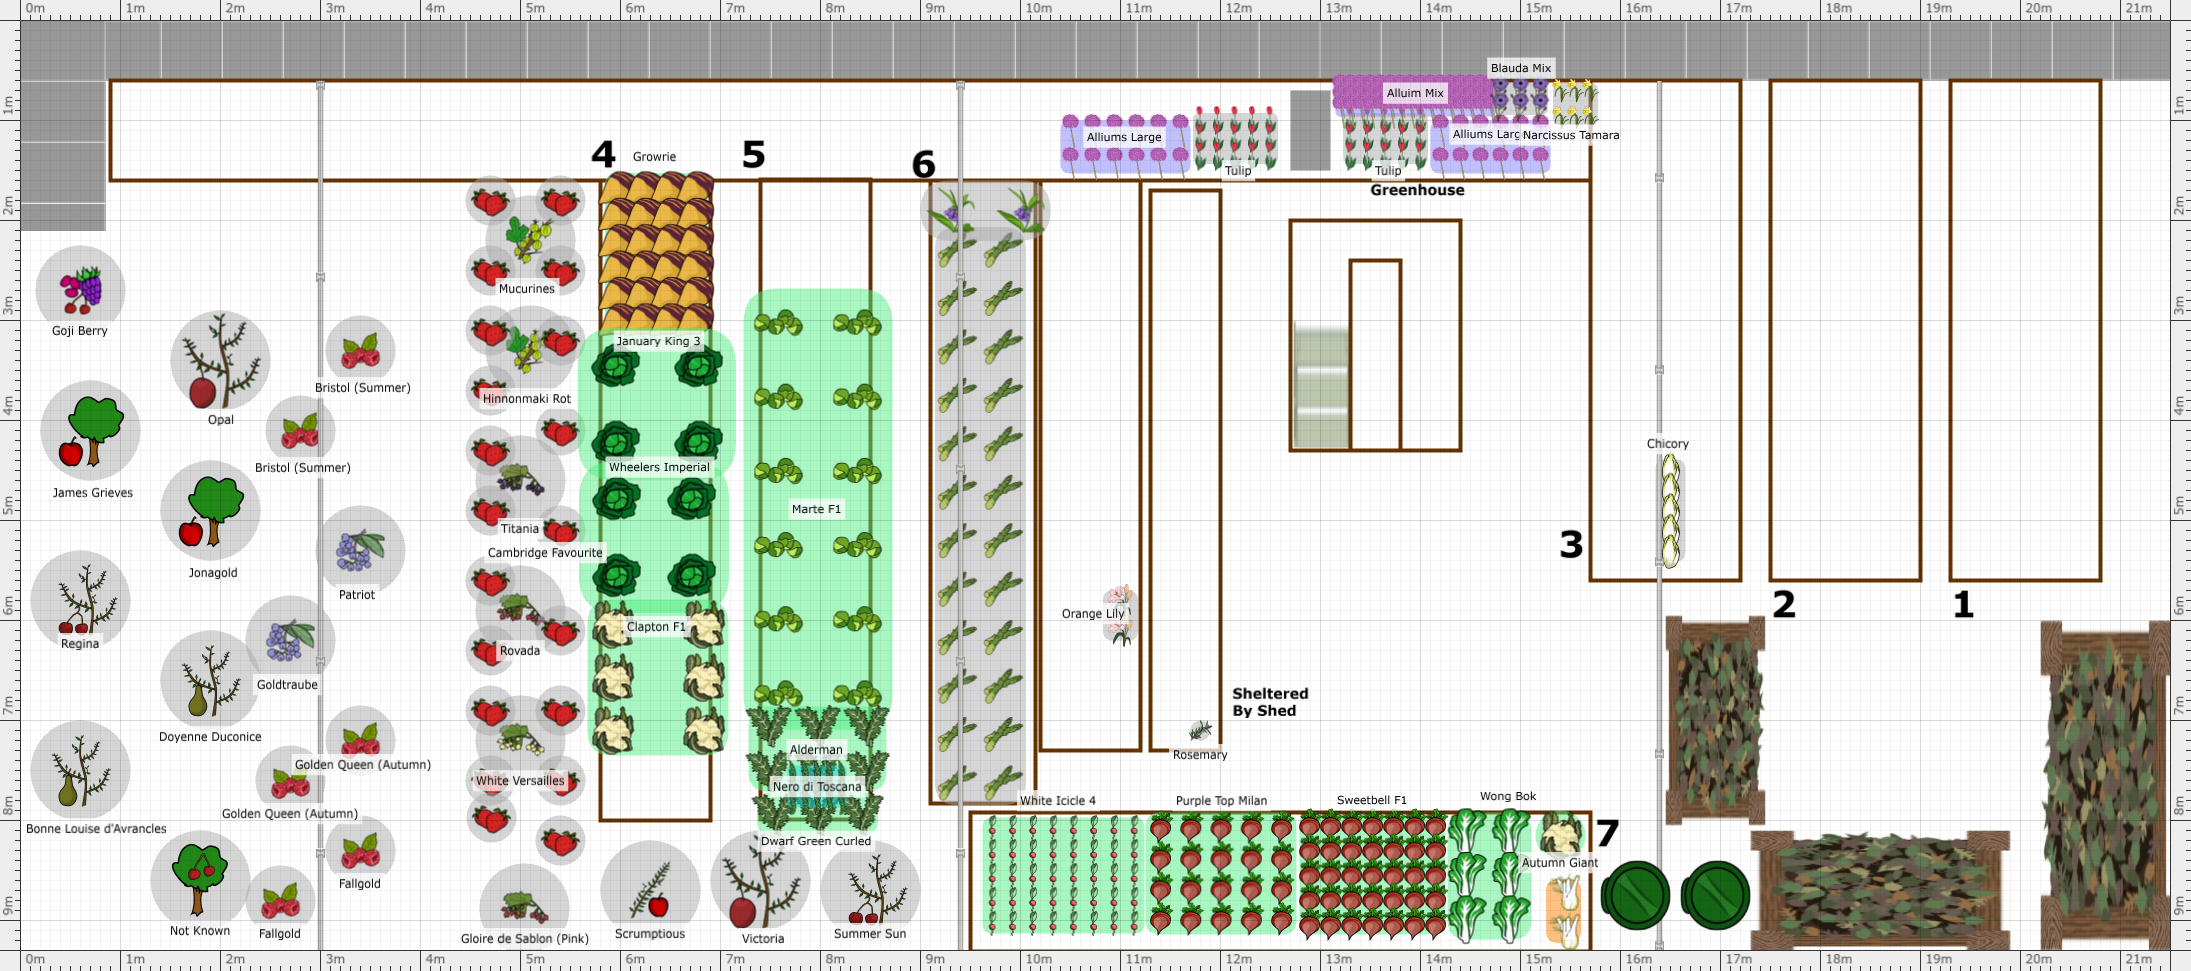
Task: Click bed number 6 label
Action: coord(923,164)
